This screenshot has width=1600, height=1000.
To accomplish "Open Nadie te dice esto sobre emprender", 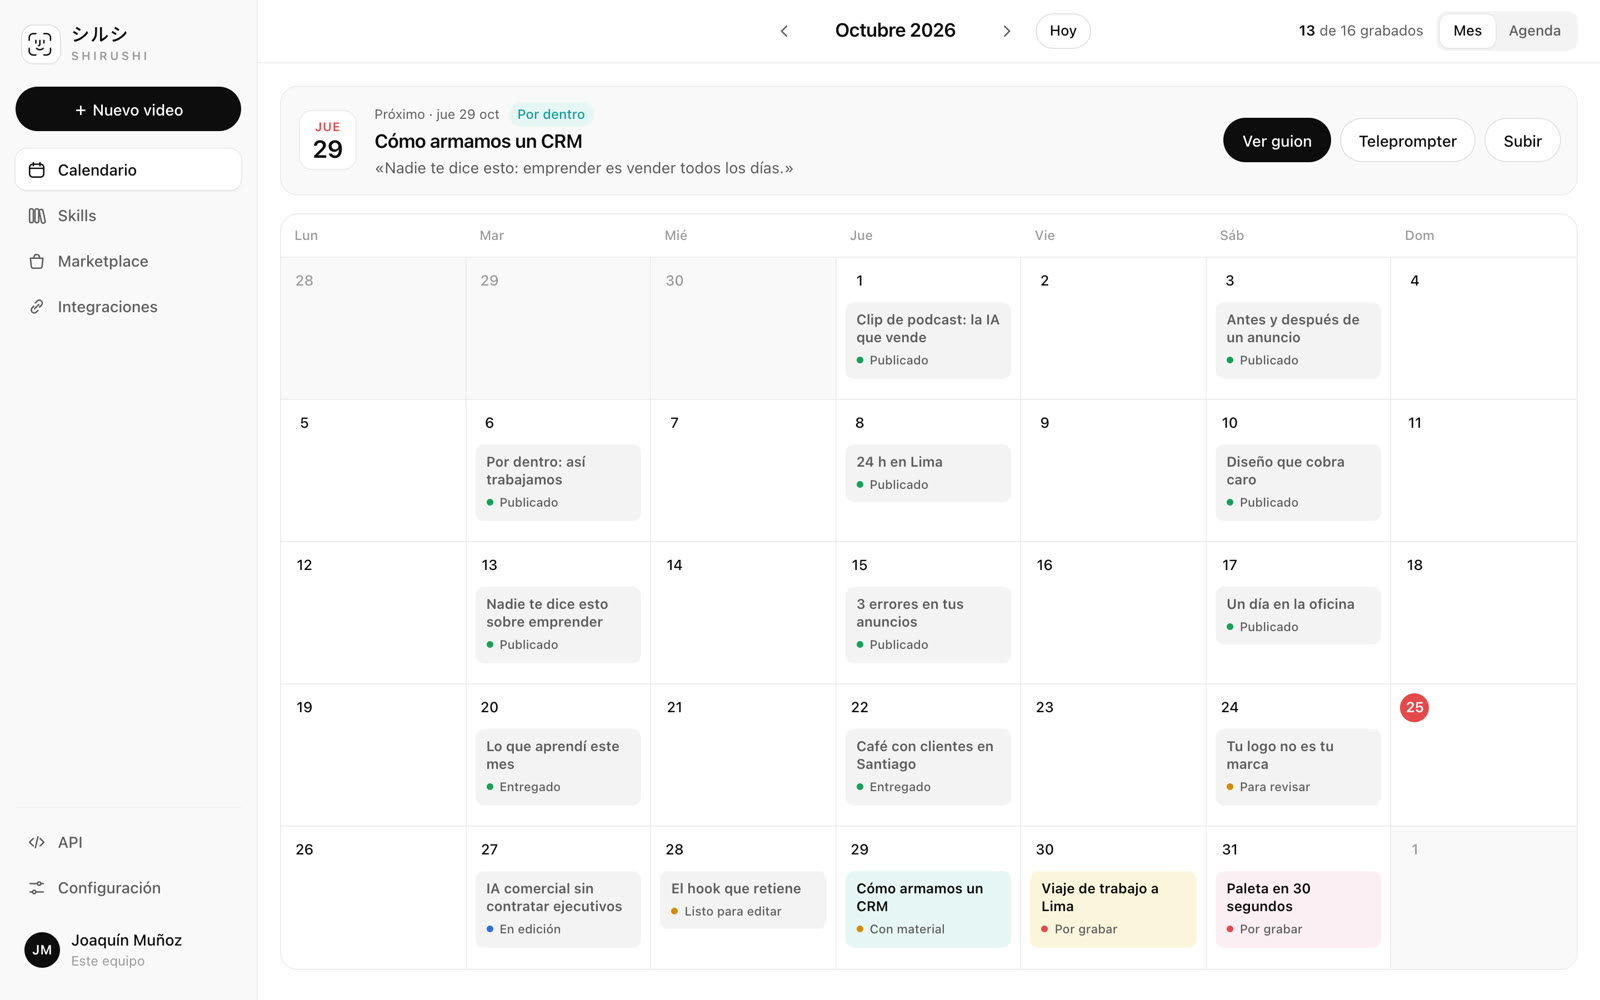I will [558, 624].
